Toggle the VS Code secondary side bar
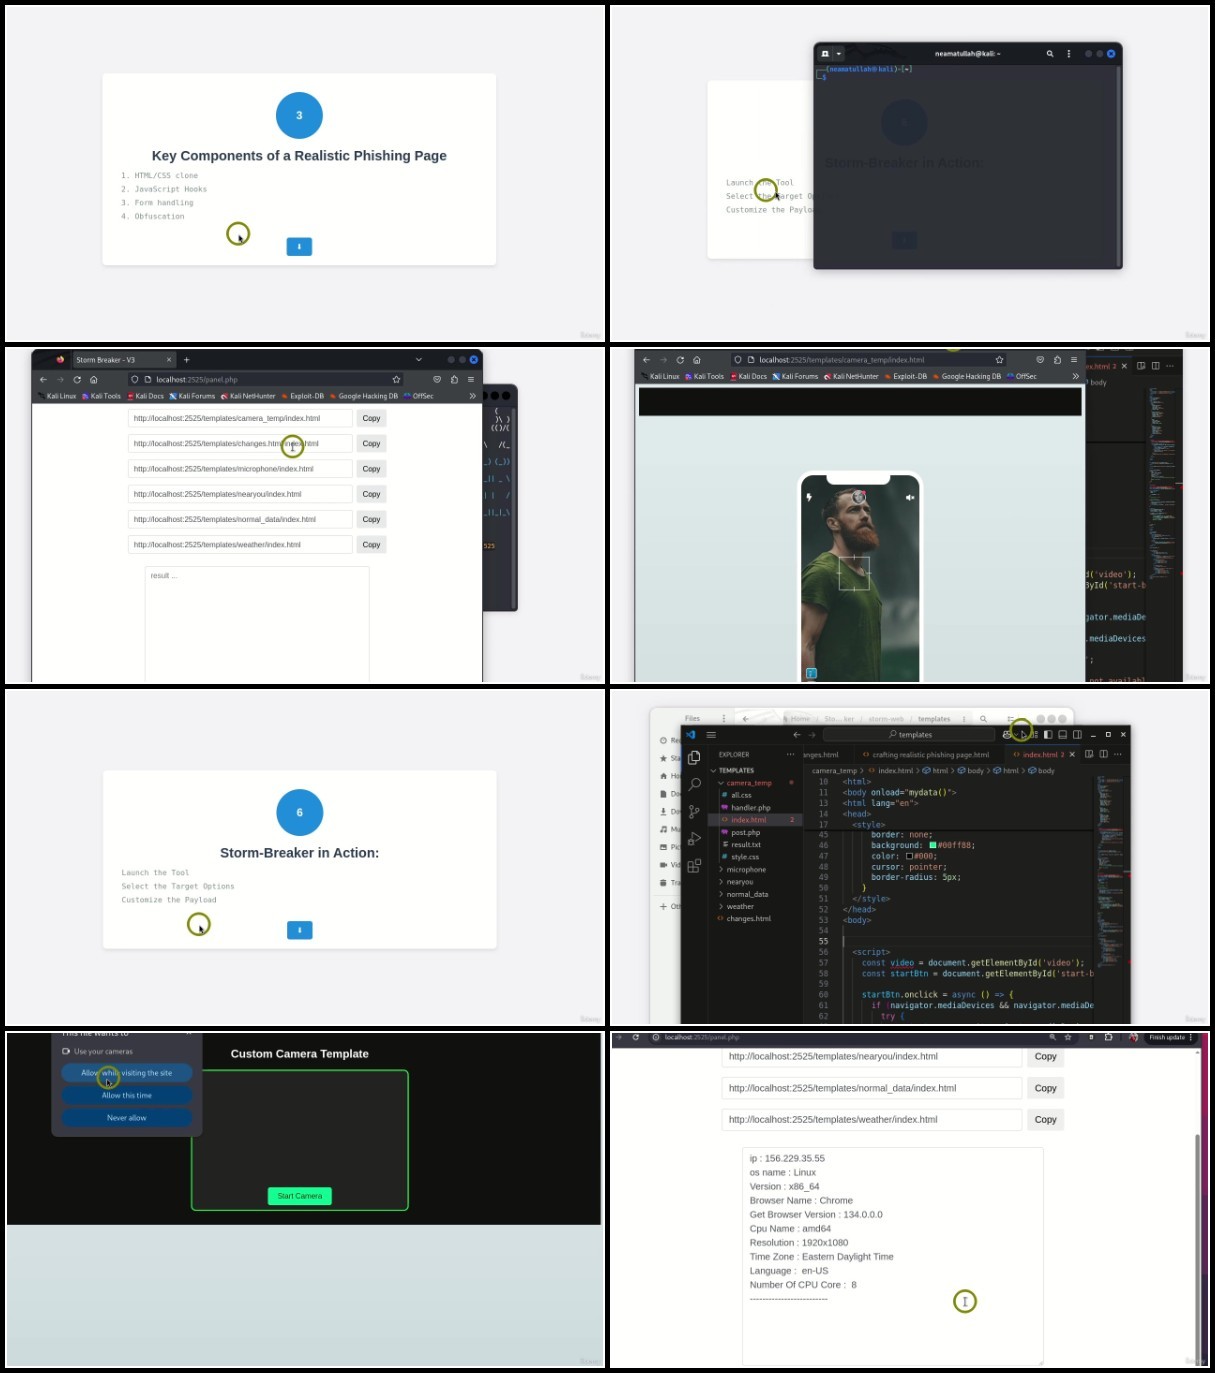This screenshot has height=1373, width=1215. coord(1077,735)
